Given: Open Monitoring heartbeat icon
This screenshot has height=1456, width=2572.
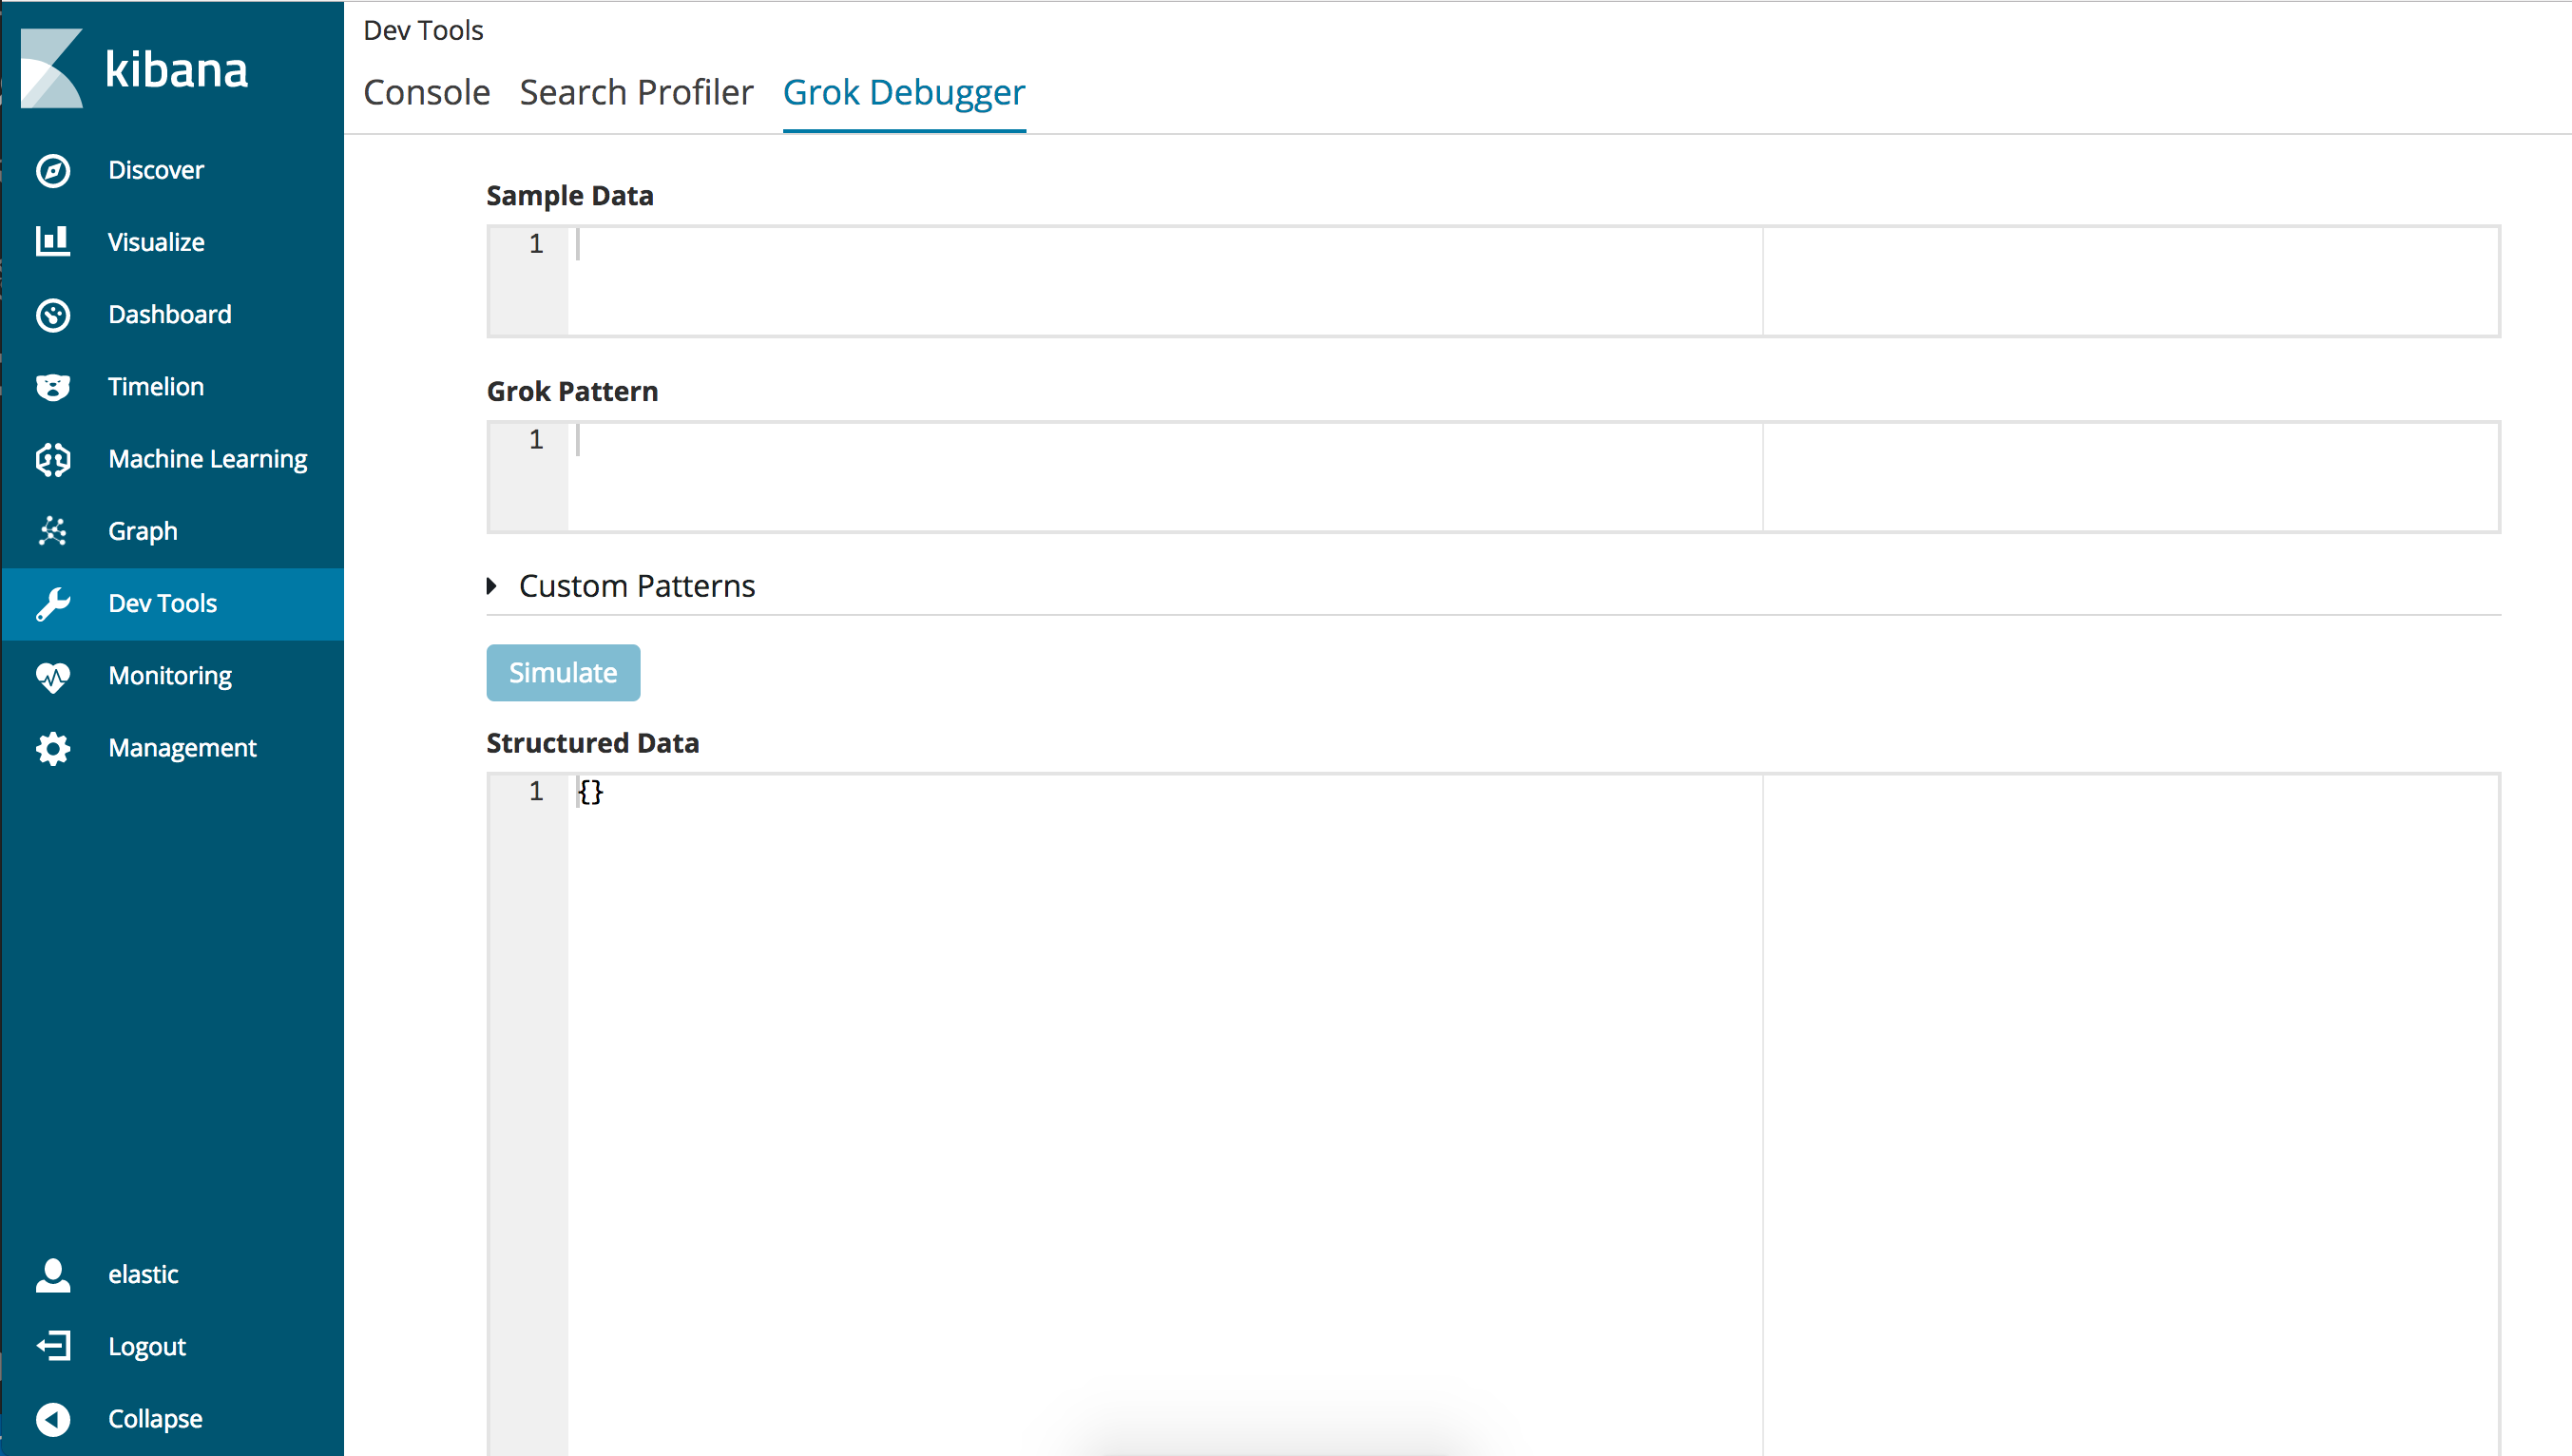Looking at the screenshot, I should pos(53,676).
